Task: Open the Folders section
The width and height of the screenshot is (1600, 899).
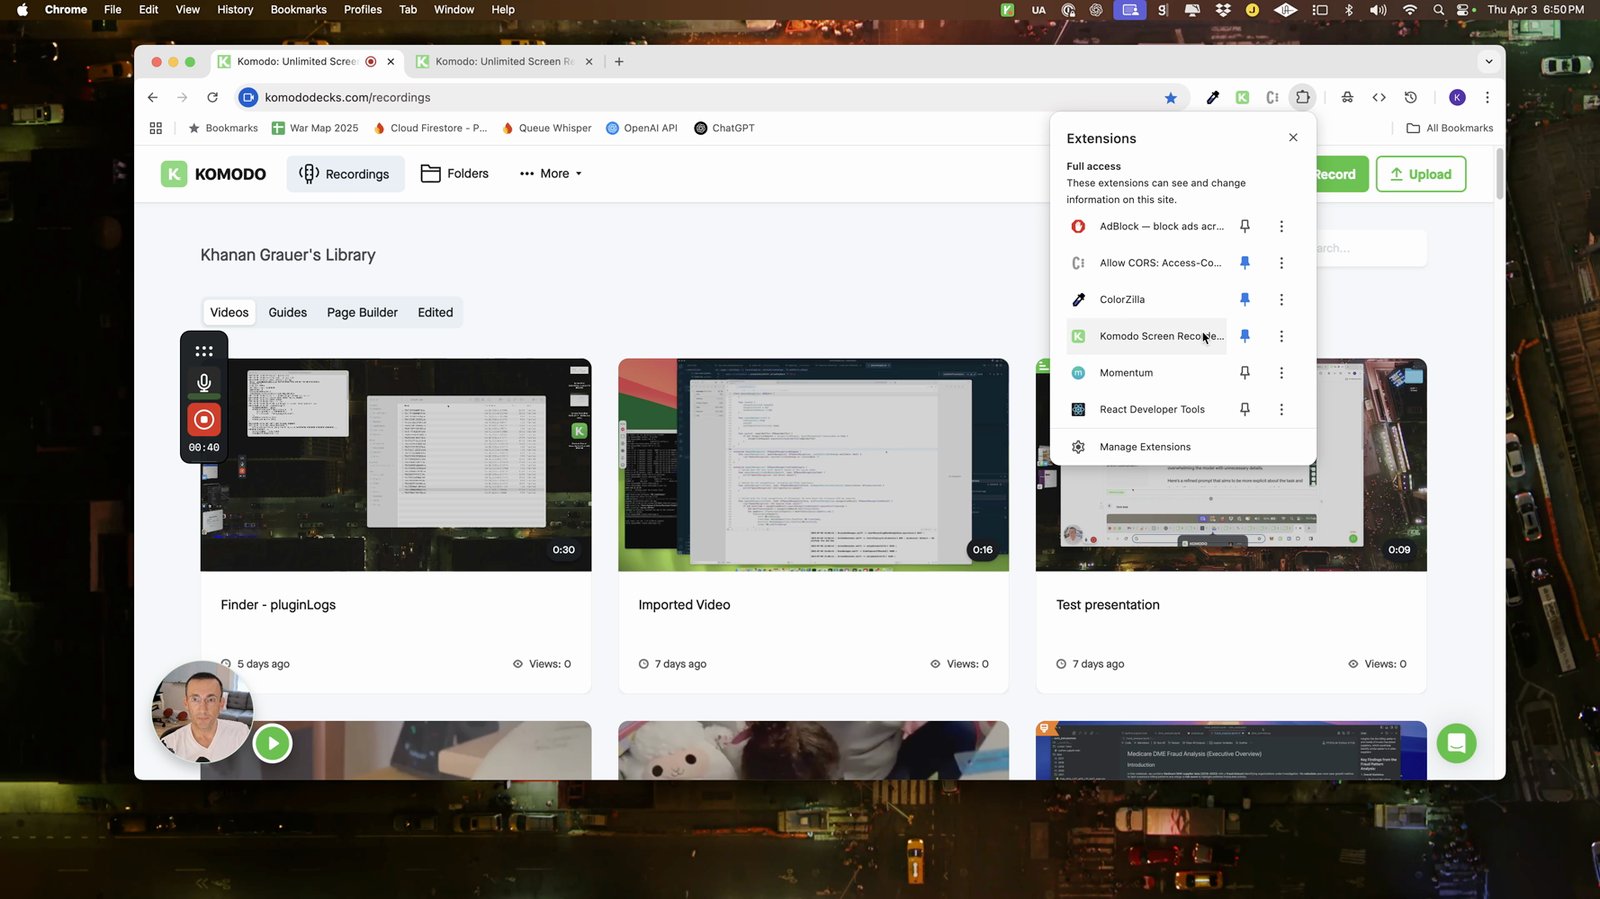Action: [455, 174]
